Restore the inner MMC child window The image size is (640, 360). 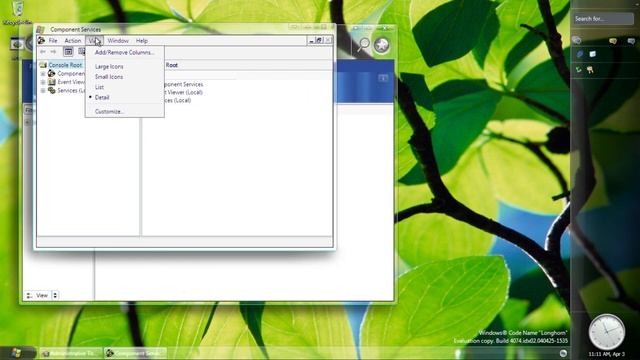[x=319, y=40]
